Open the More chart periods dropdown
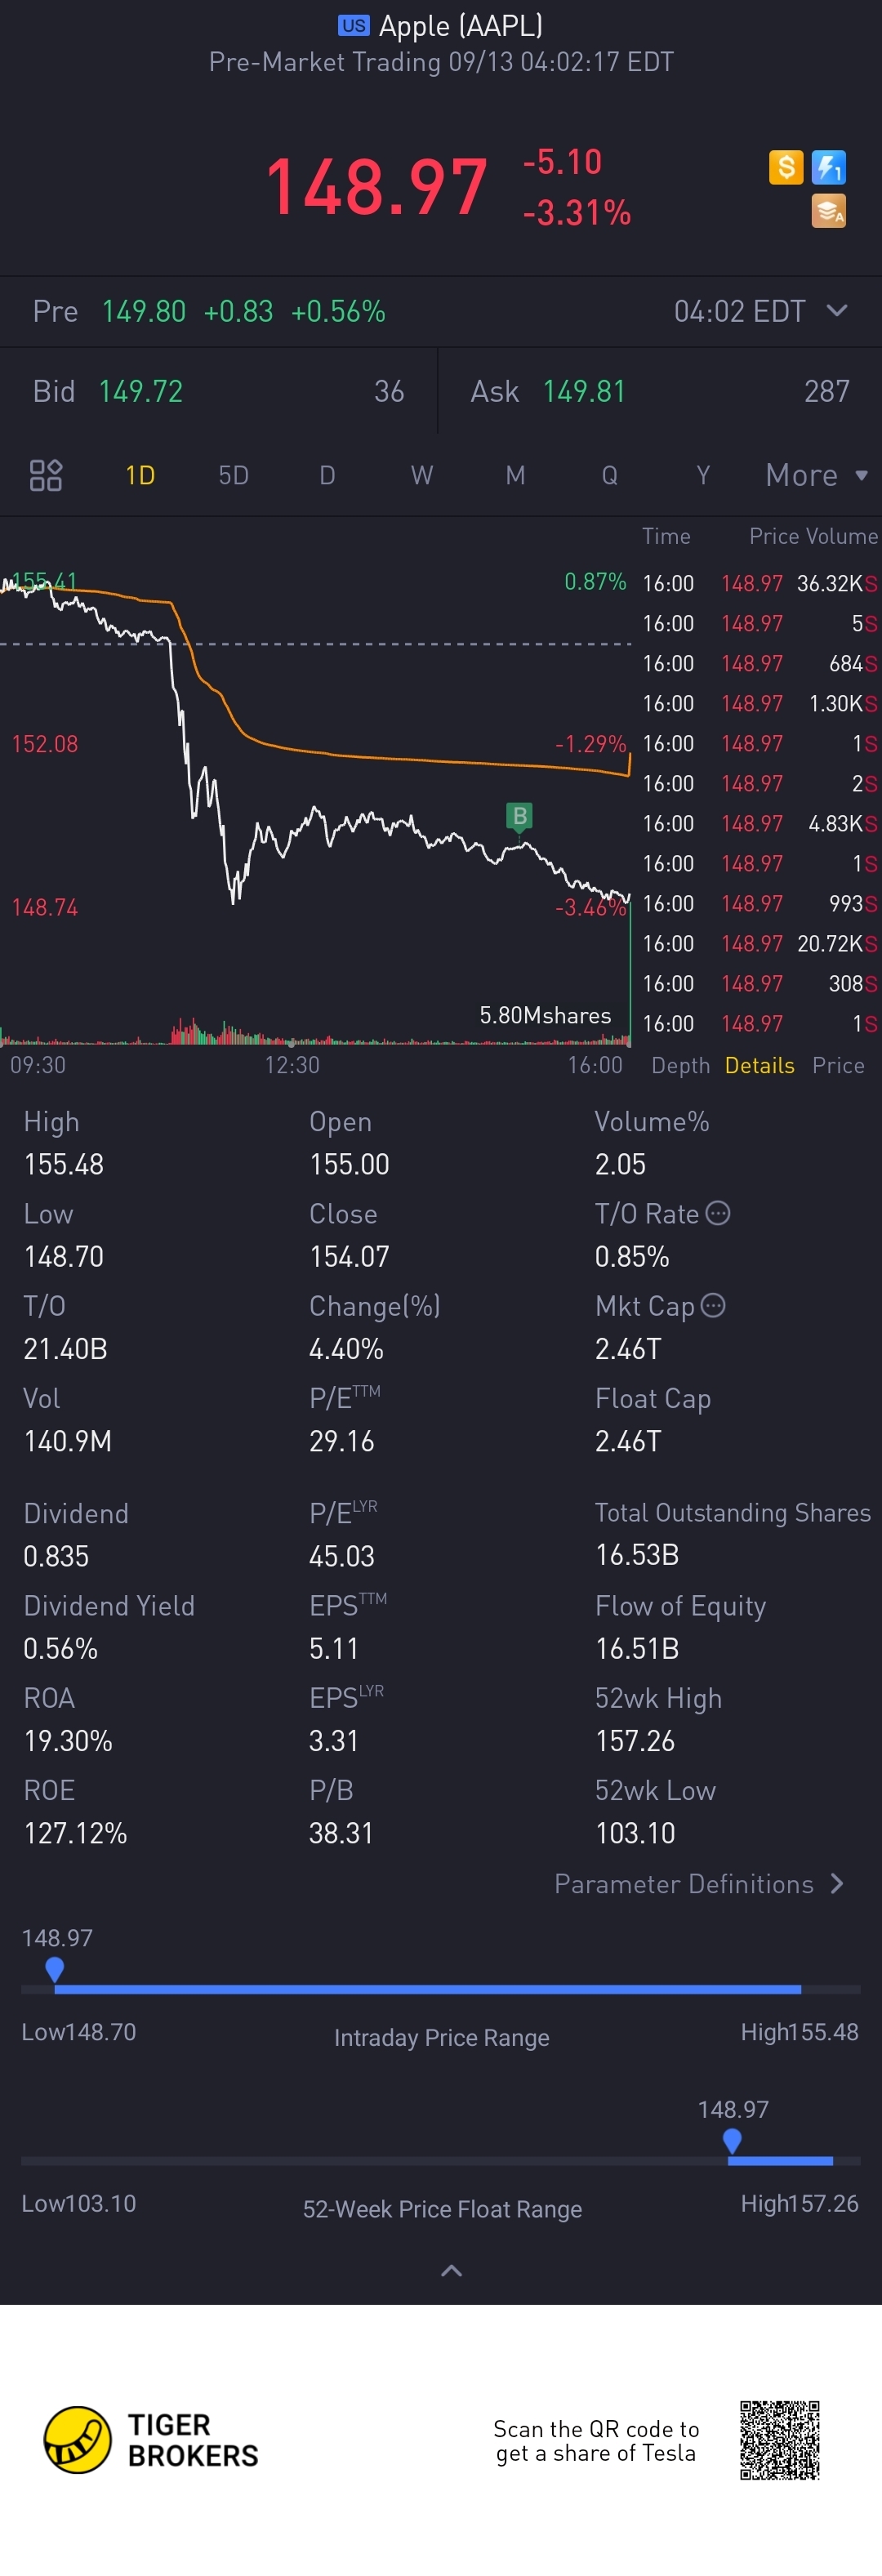 (x=816, y=475)
